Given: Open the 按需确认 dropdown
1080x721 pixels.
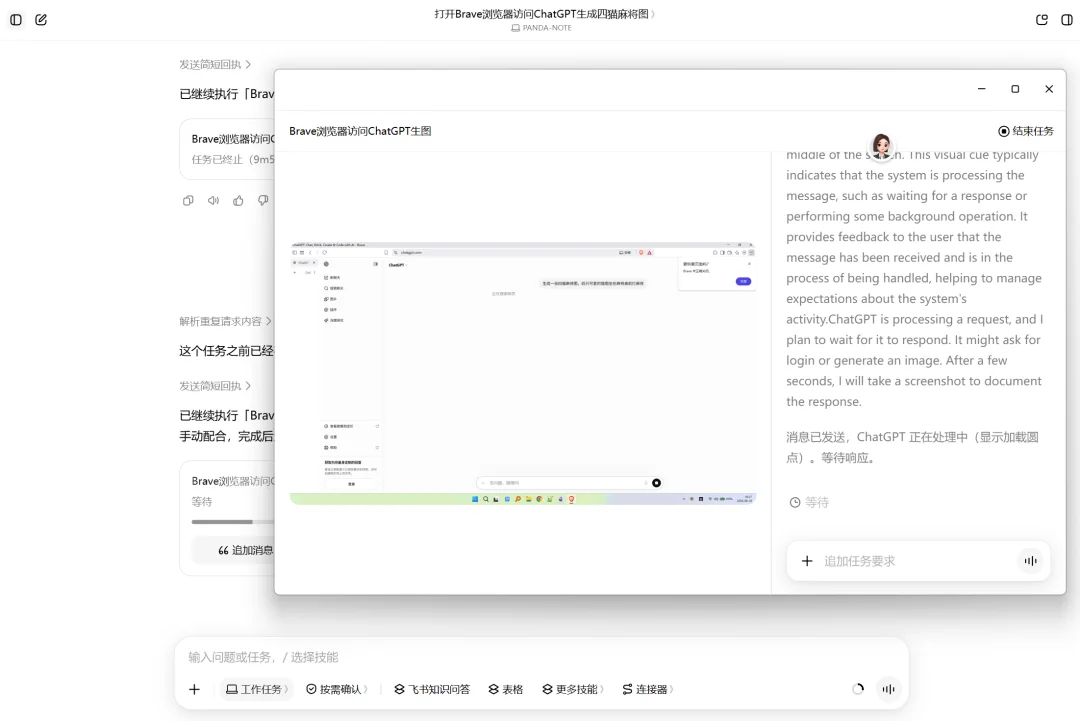Looking at the screenshot, I should coord(337,689).
